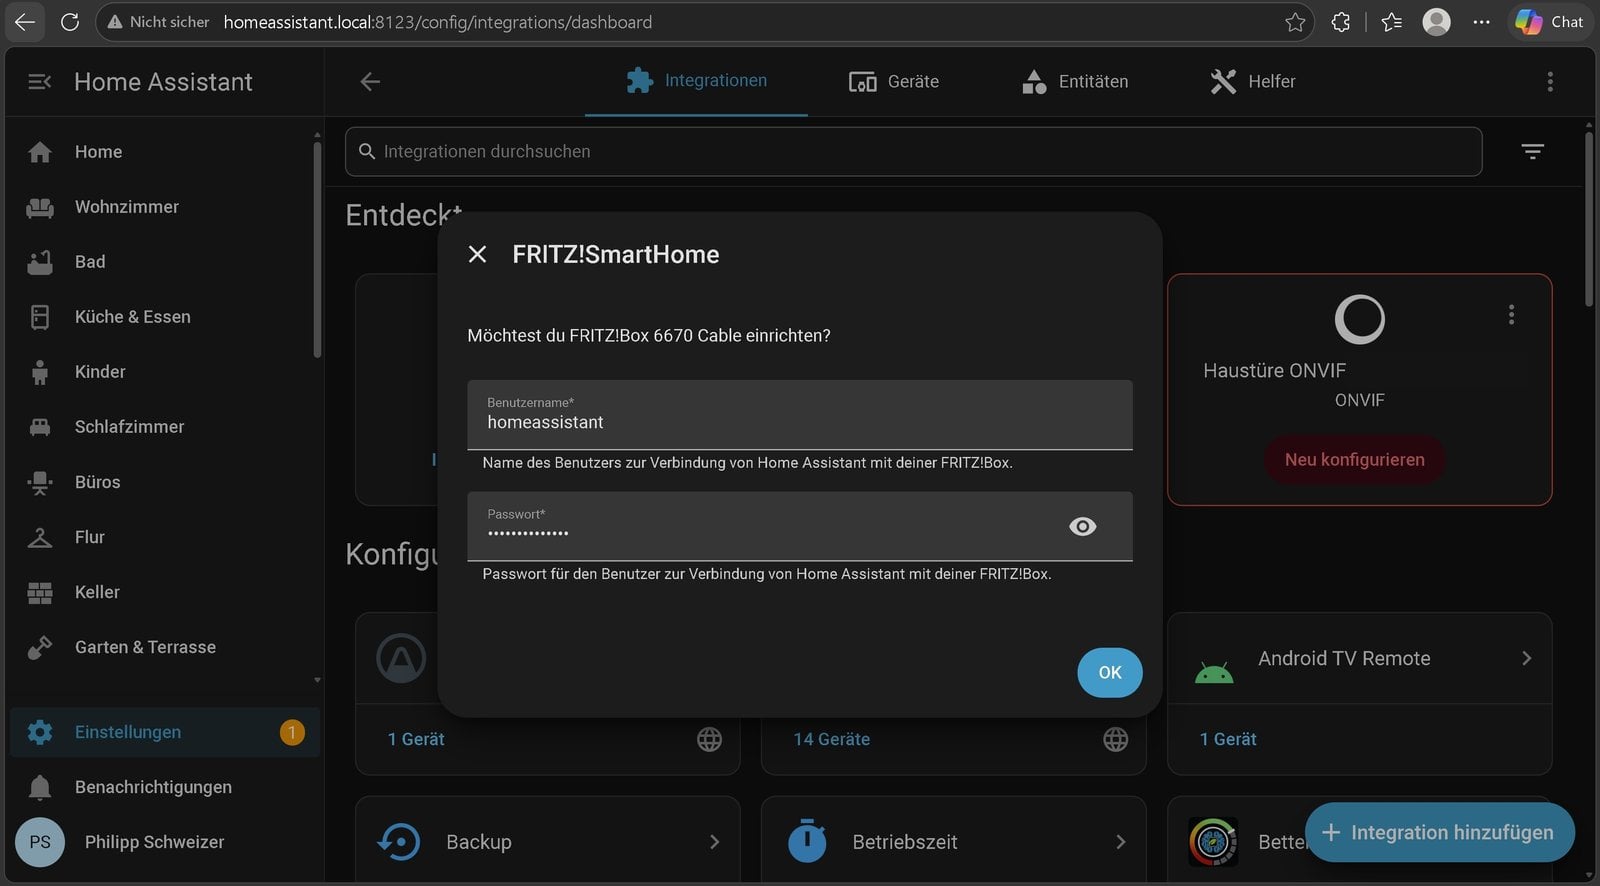This screenshot has width=1600, height=886.
Task: Reload the page in the browser
Action: click(x=70, y=22)
